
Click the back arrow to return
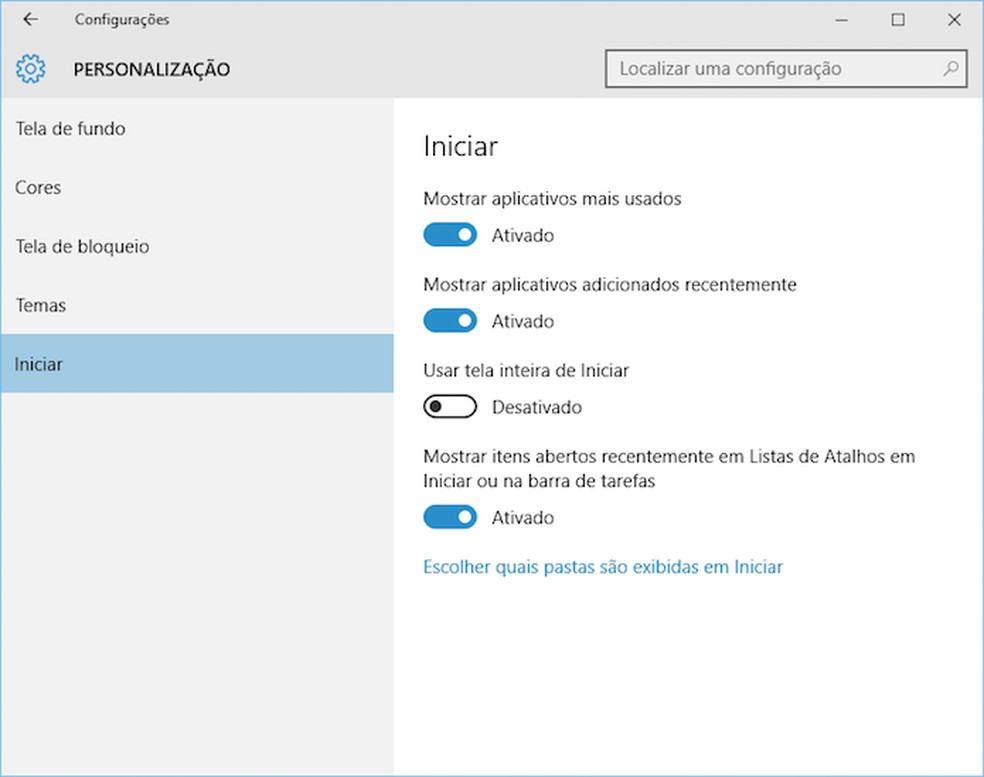point(29,19)
